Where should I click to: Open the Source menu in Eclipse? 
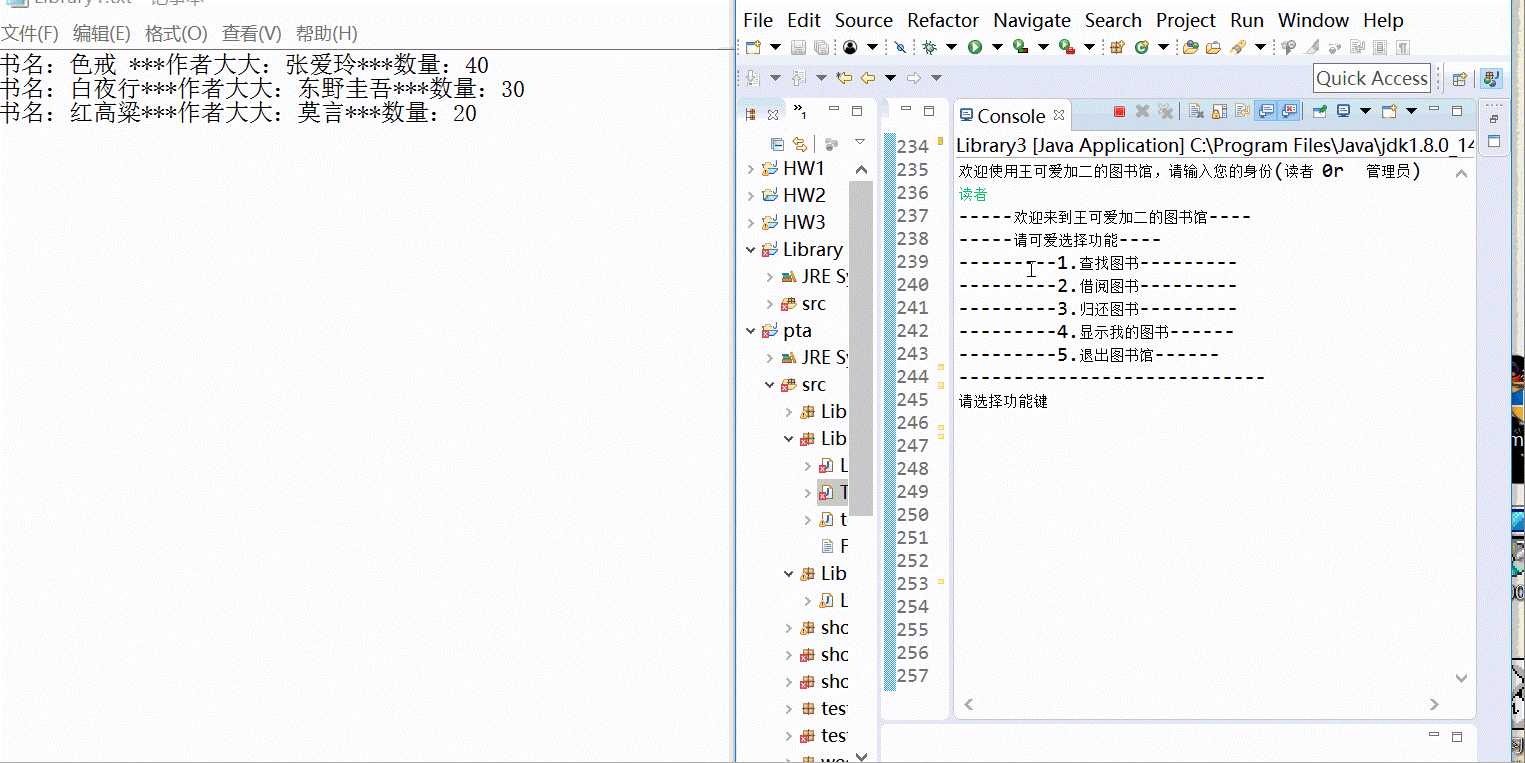click(864, 20)
